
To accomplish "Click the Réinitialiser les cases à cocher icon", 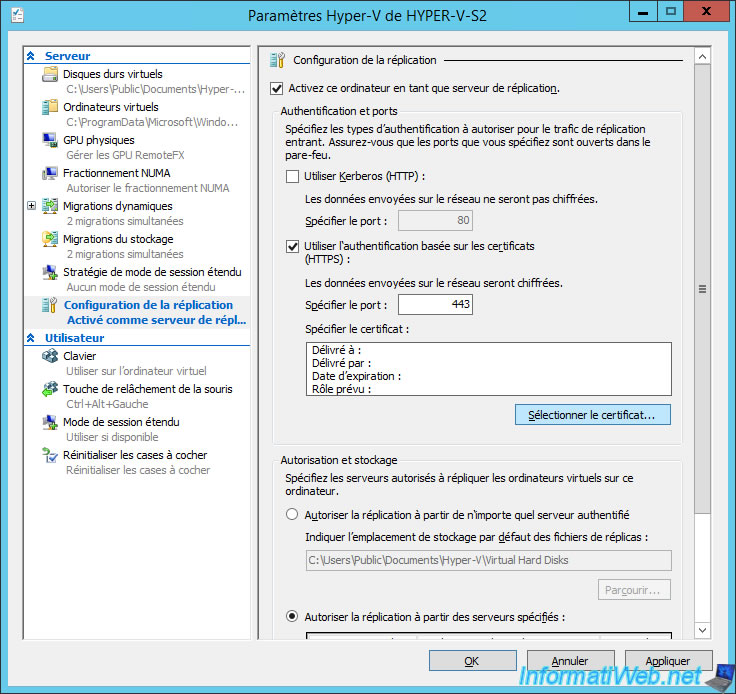I will [x=50, y=455].
